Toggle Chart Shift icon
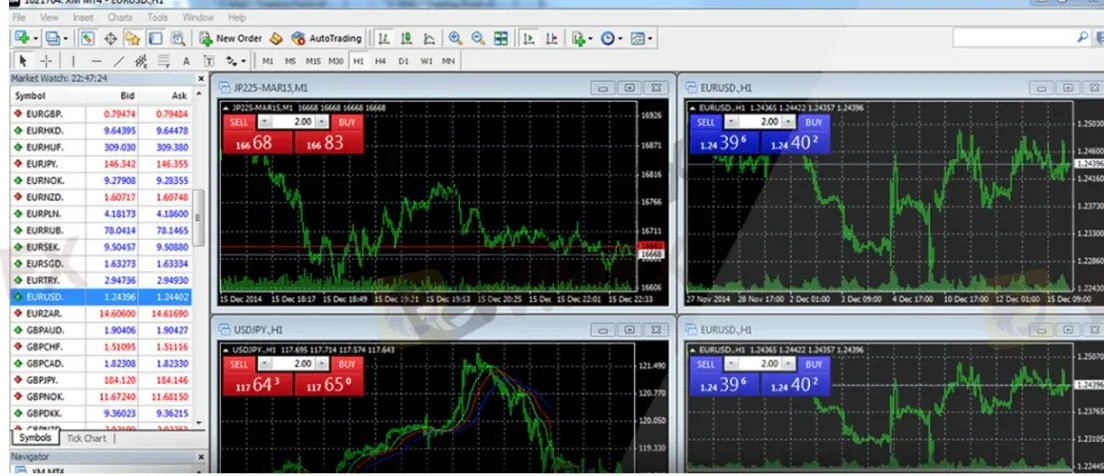The height and width of the screenshot is (476, 1104). [x=551, y=38]
